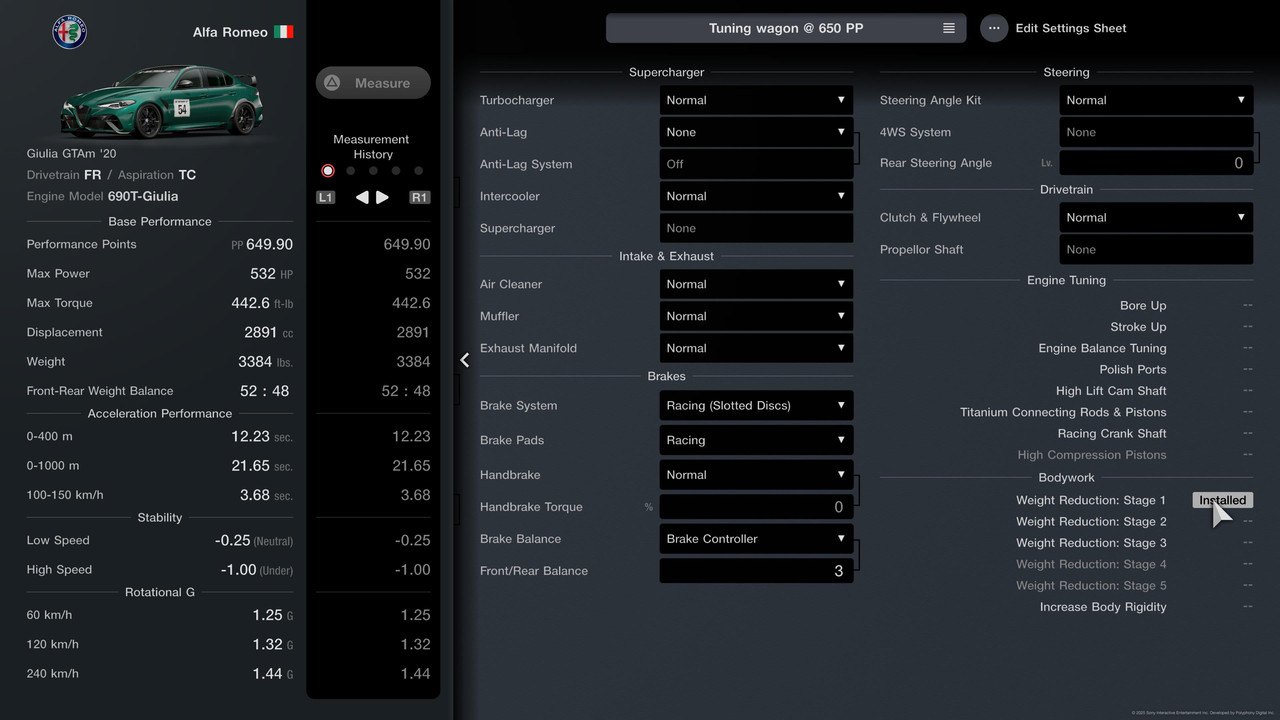Select previous measurement with left arrow
The height and width of the screenshot is (720, 1280).
pos(362,197)
